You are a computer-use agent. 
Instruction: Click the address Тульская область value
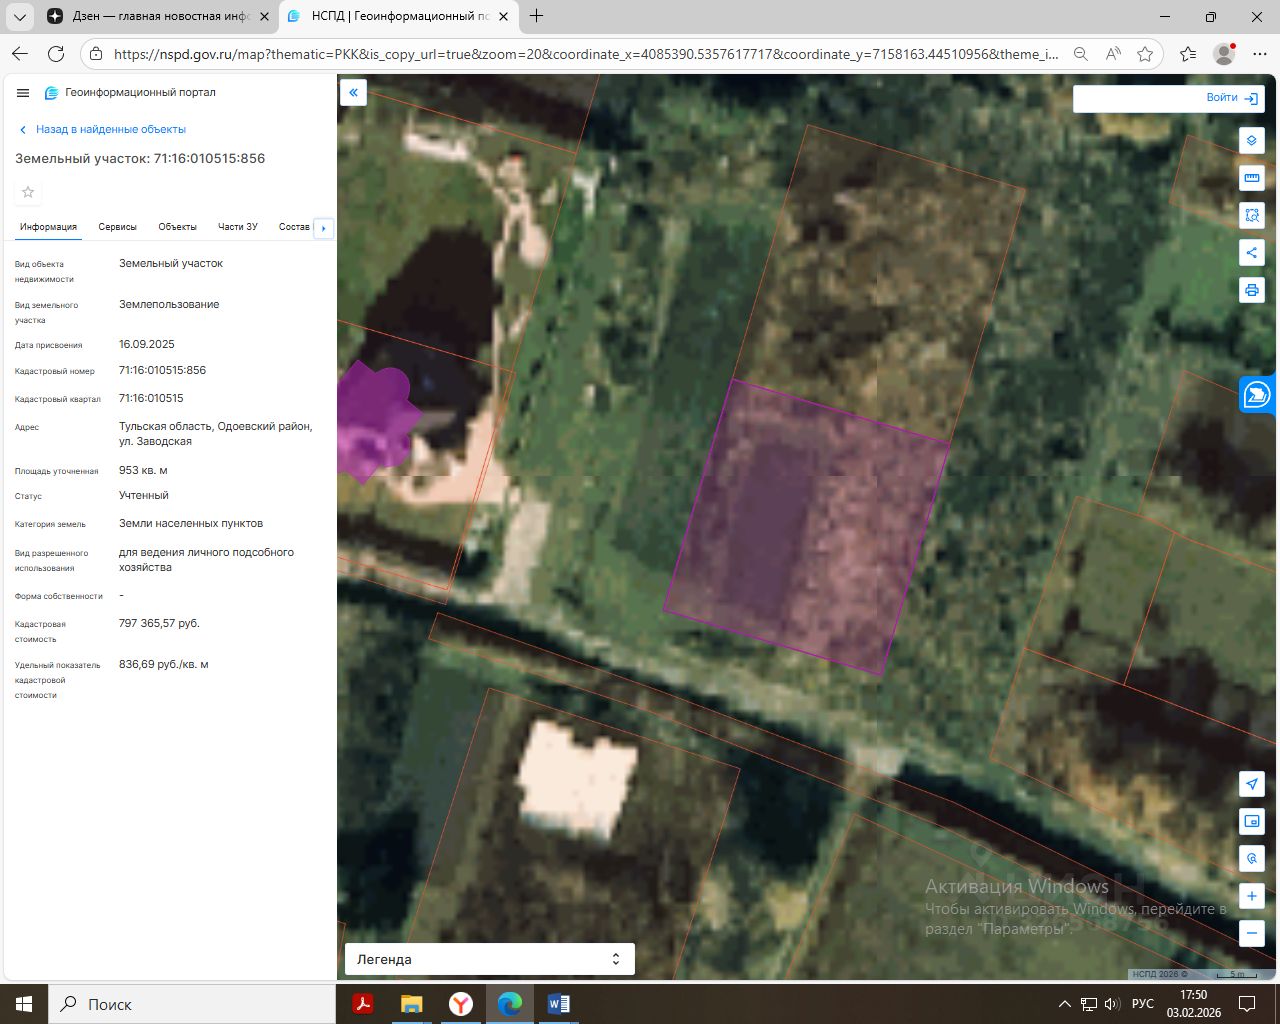pos(216,434)
